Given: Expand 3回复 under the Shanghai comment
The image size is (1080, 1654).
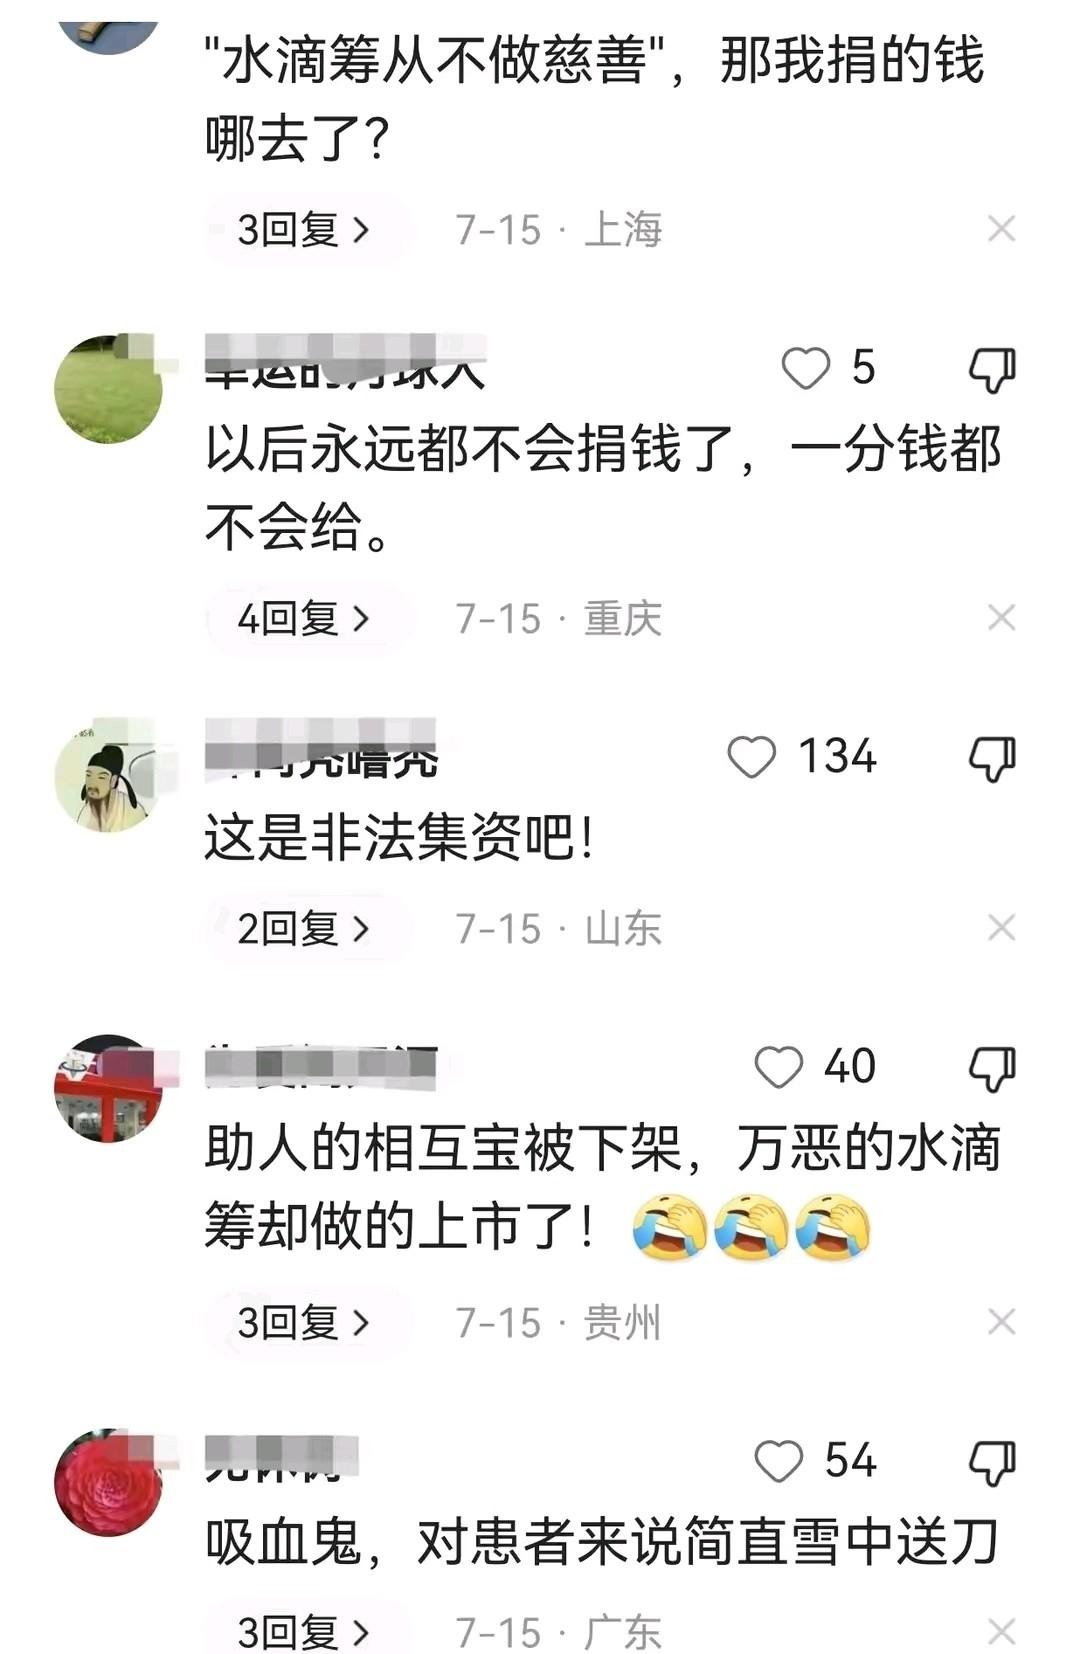Looking at the screenshot, I should [305, 230].
